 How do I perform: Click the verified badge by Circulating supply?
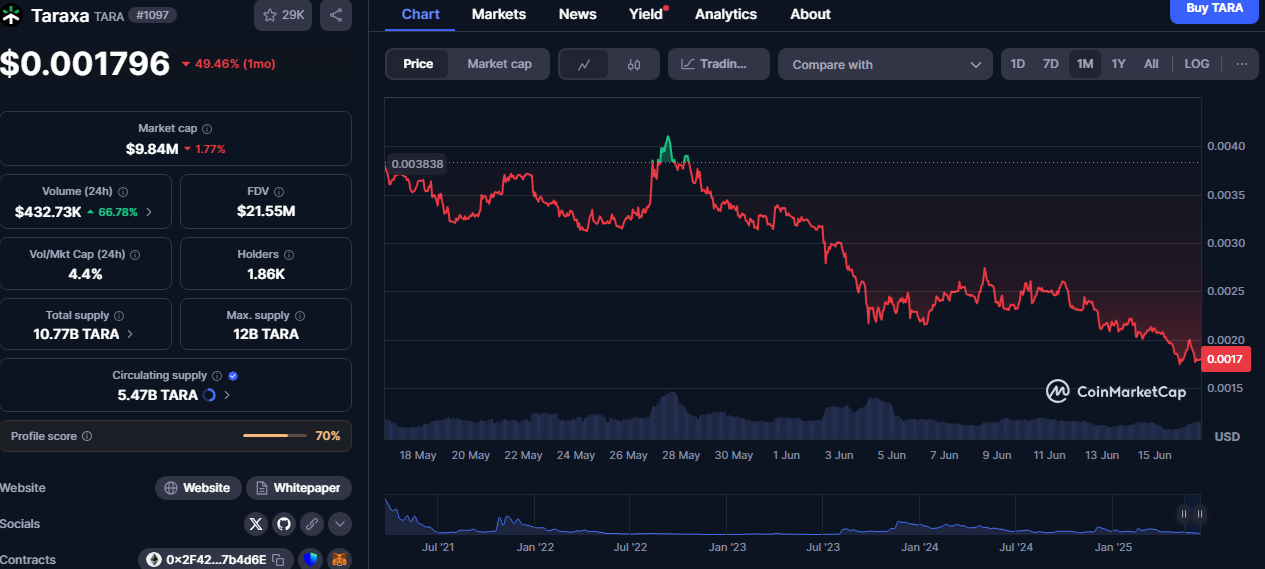point(233,376)
